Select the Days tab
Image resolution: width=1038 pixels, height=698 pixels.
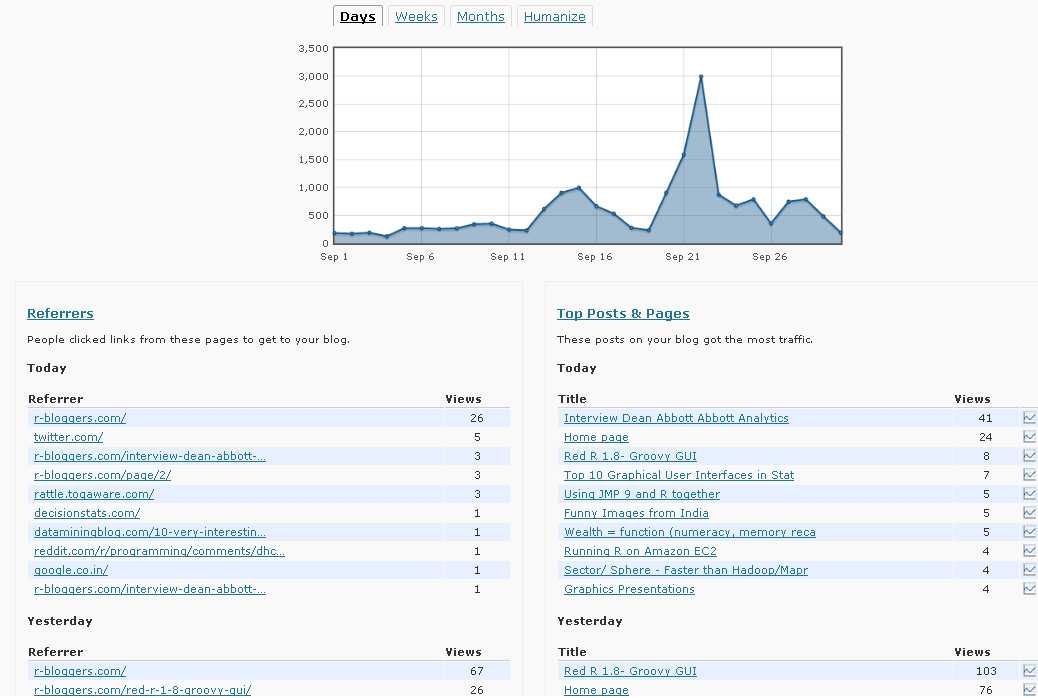(358, 17)
